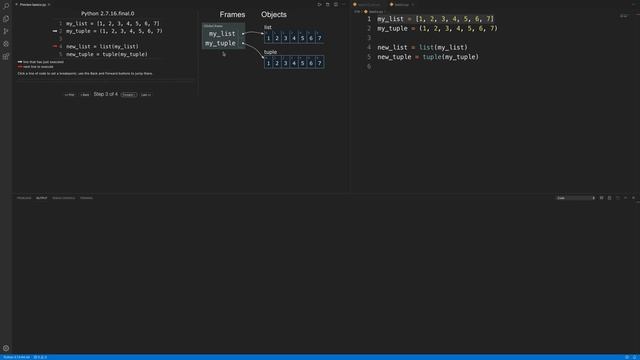The image size is (640, 360).
Task: Click the lock scroll icon in the panel toolbar
Action: point(609,198)
